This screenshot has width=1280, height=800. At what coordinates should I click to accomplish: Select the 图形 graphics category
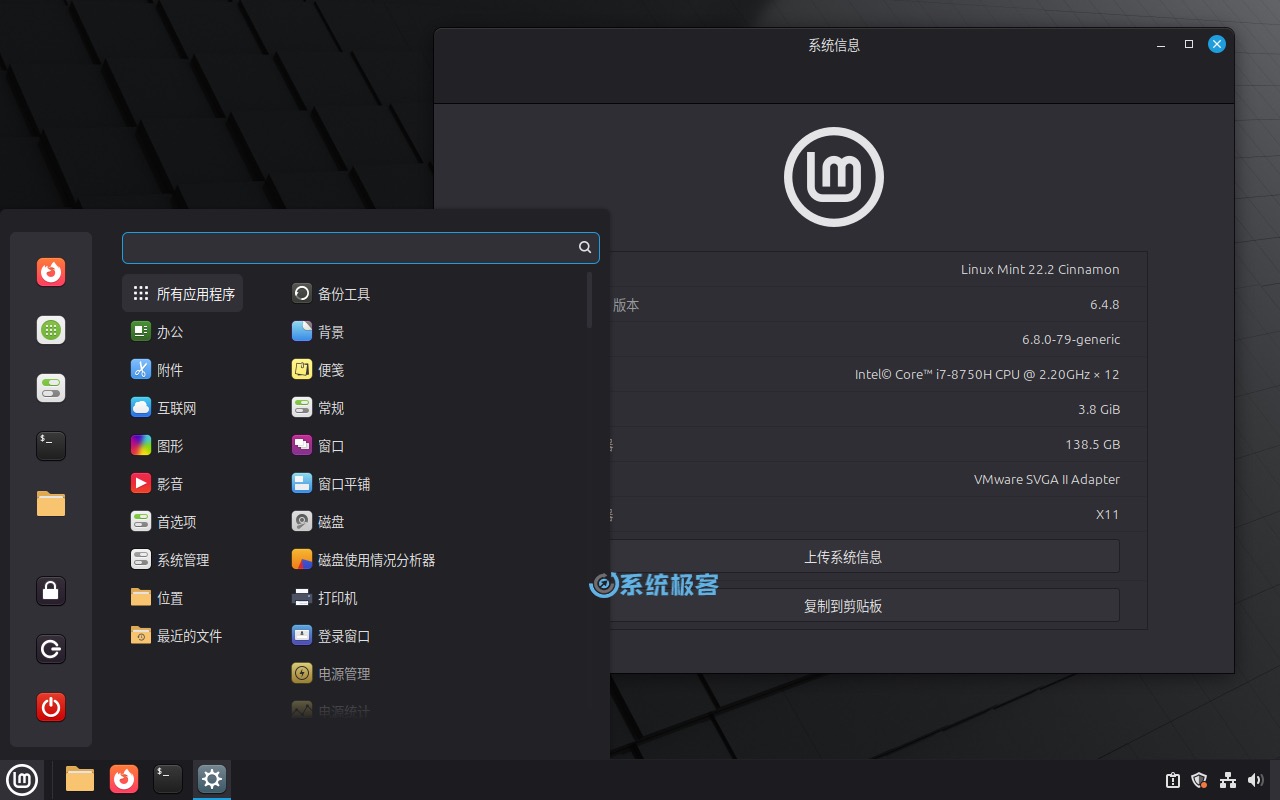coord(157,446)
